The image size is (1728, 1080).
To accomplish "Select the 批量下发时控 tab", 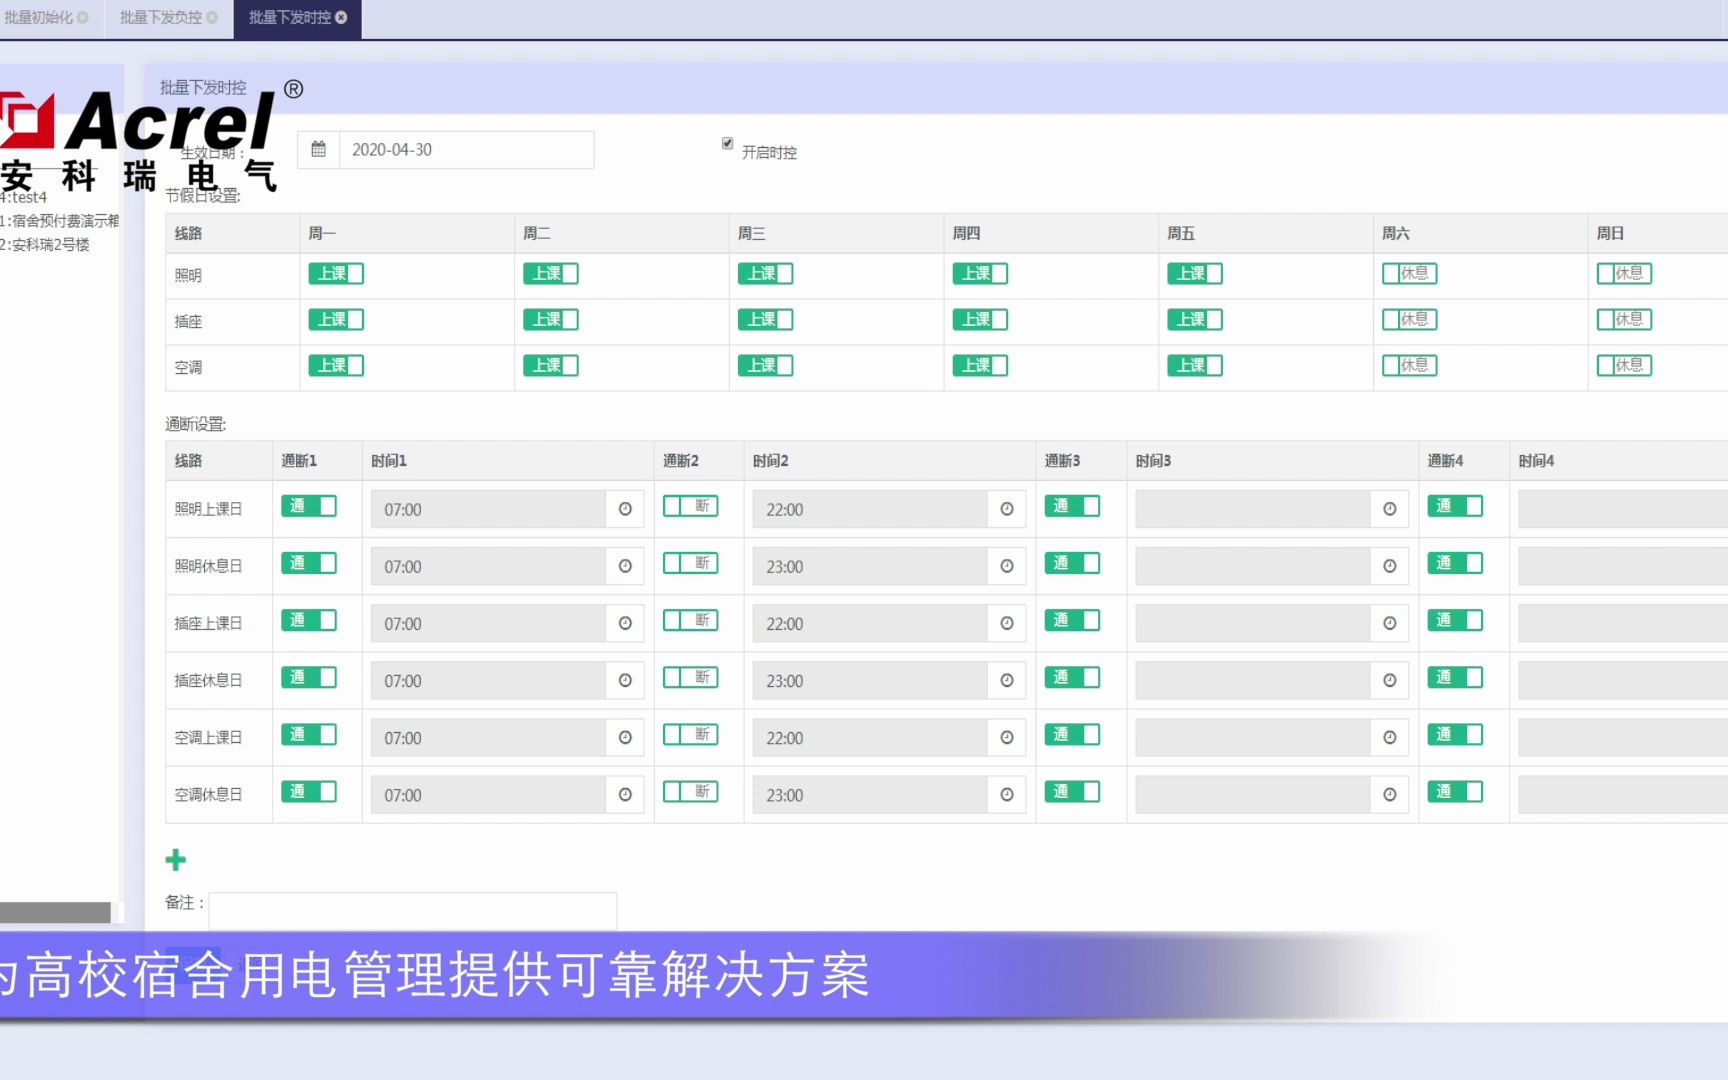I will pos(289,17).
